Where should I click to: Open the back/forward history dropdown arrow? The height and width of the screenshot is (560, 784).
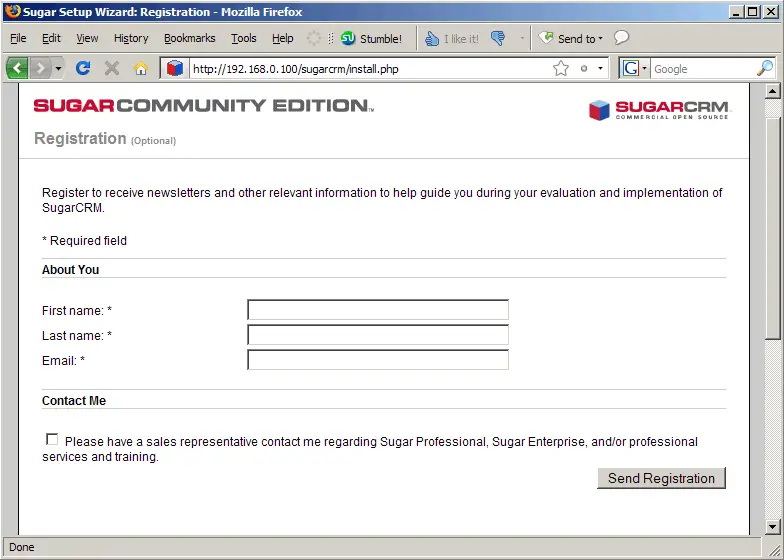coord(58,68)
